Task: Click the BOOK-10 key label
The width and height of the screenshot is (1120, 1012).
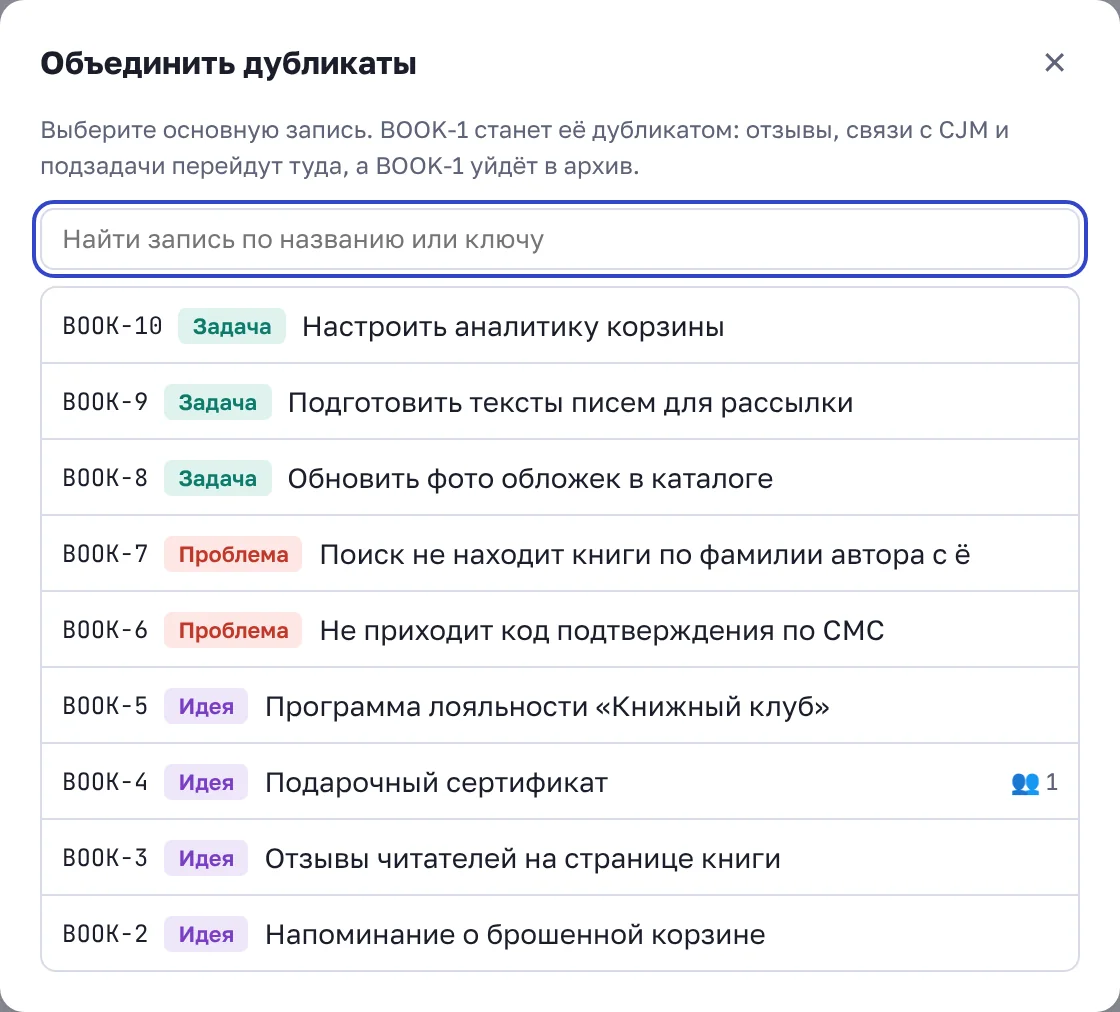Action: pyautogui.click(x=113, y=326)
